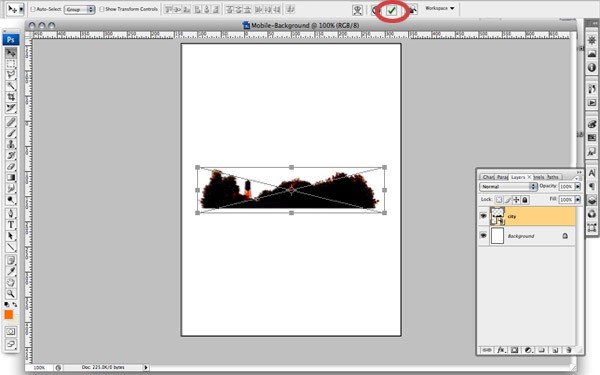Toggle lock image pixels brush icon
The image size is (600, 375).
[508, 199]
